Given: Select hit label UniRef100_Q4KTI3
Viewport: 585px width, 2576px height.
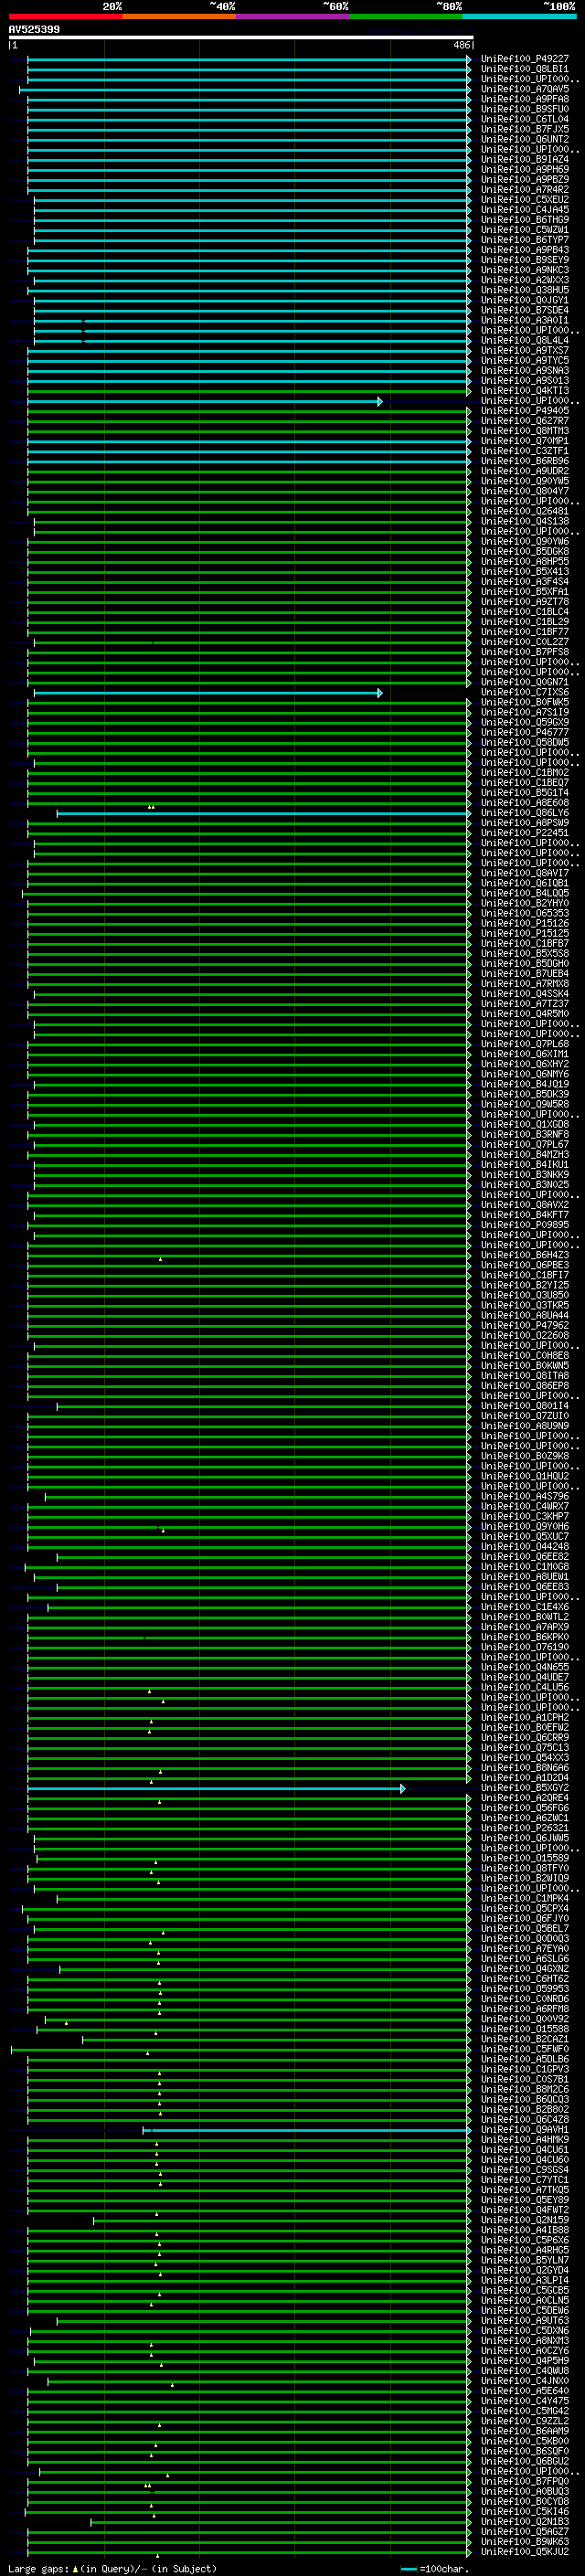Looking at the screenshot, I should click(525, 391).
